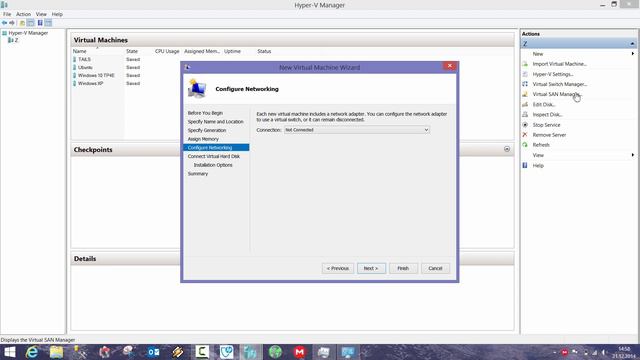This screenshot has width=640, height=360.
Task: Open the Windows Start button
Action: pyautogui.click(x=9, y=352)
